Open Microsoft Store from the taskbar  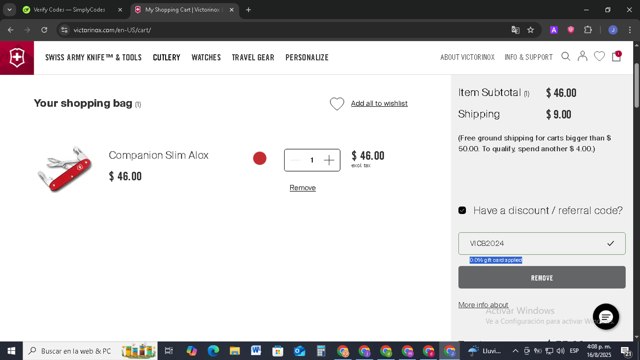tap(278, 351)
